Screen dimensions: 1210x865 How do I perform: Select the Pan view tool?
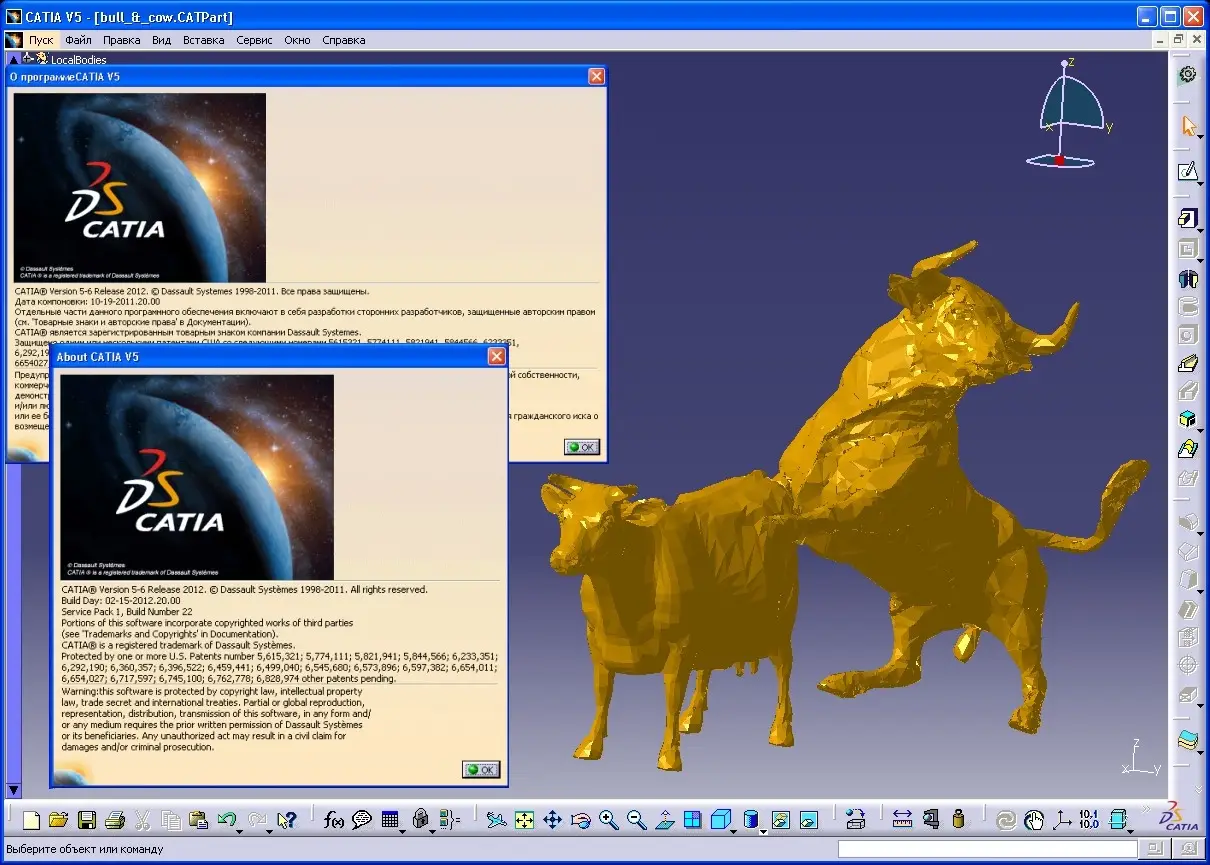click(552, 821)
